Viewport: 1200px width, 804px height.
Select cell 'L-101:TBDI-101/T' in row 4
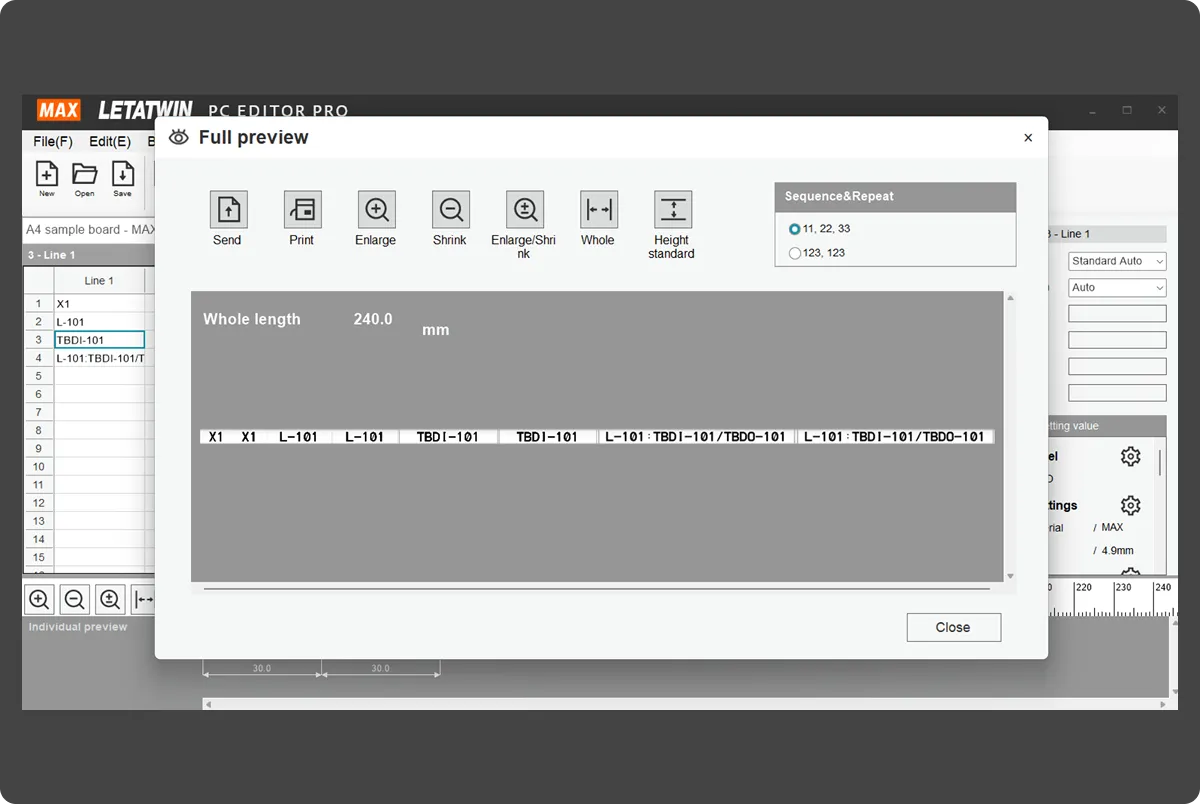pos(99,358)
